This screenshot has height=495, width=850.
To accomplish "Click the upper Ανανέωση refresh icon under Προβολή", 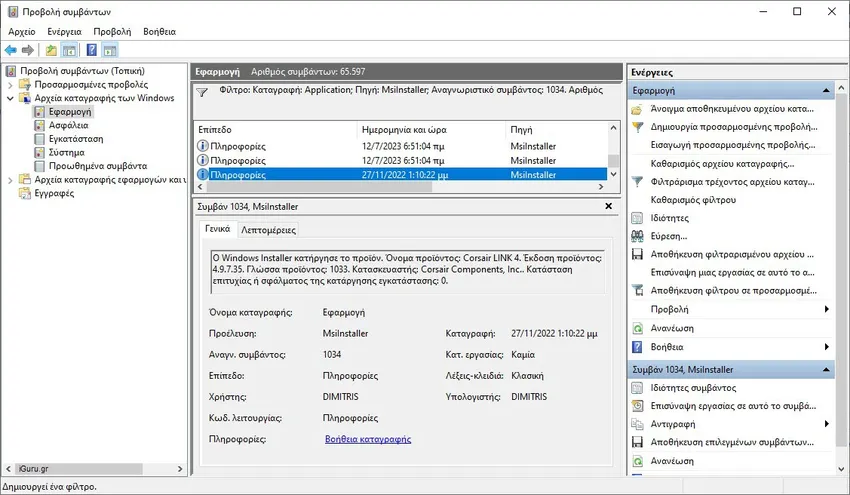I will point(638,328).
